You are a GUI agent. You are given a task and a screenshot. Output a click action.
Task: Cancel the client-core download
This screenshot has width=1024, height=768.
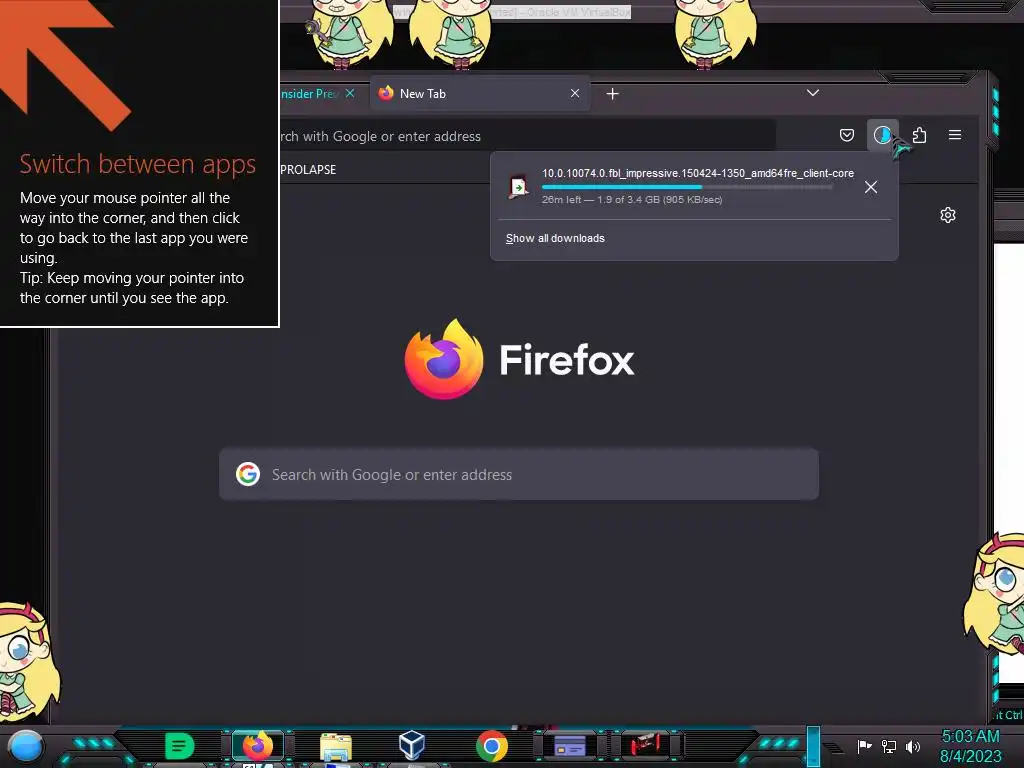click(871, 187)
